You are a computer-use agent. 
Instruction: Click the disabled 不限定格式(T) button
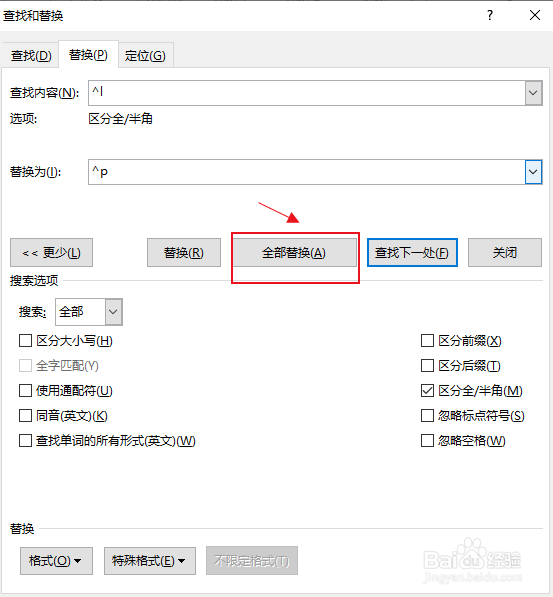pos(252,561)
